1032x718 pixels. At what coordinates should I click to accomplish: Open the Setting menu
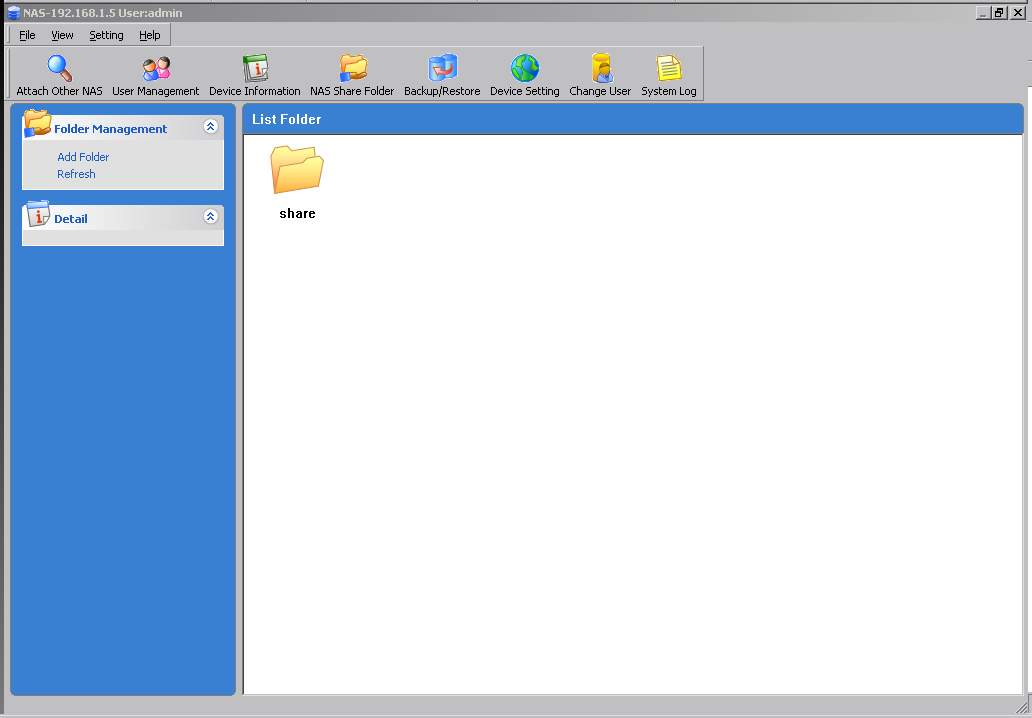pos(106,36)
